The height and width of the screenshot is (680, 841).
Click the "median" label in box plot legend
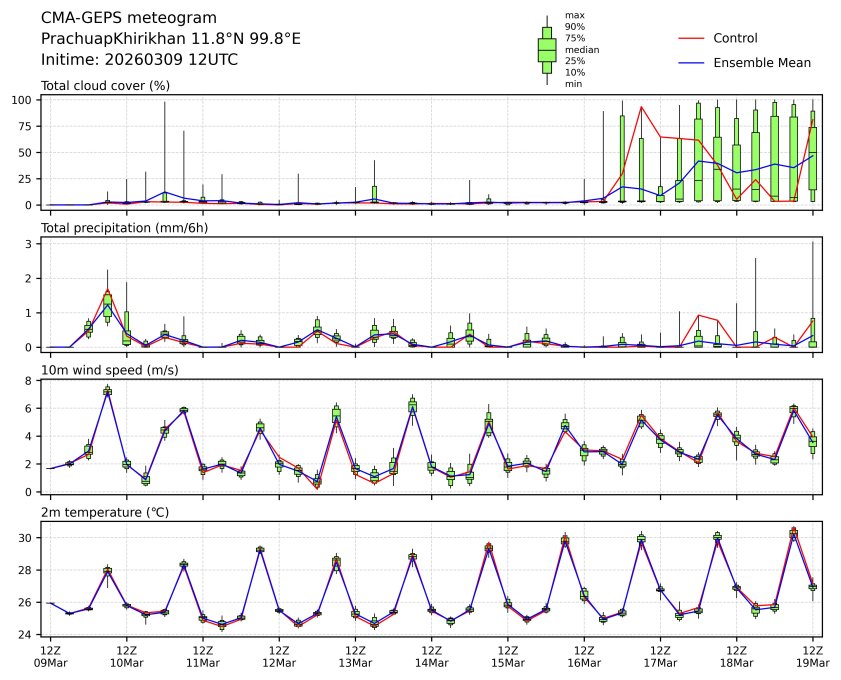[580, 49]
